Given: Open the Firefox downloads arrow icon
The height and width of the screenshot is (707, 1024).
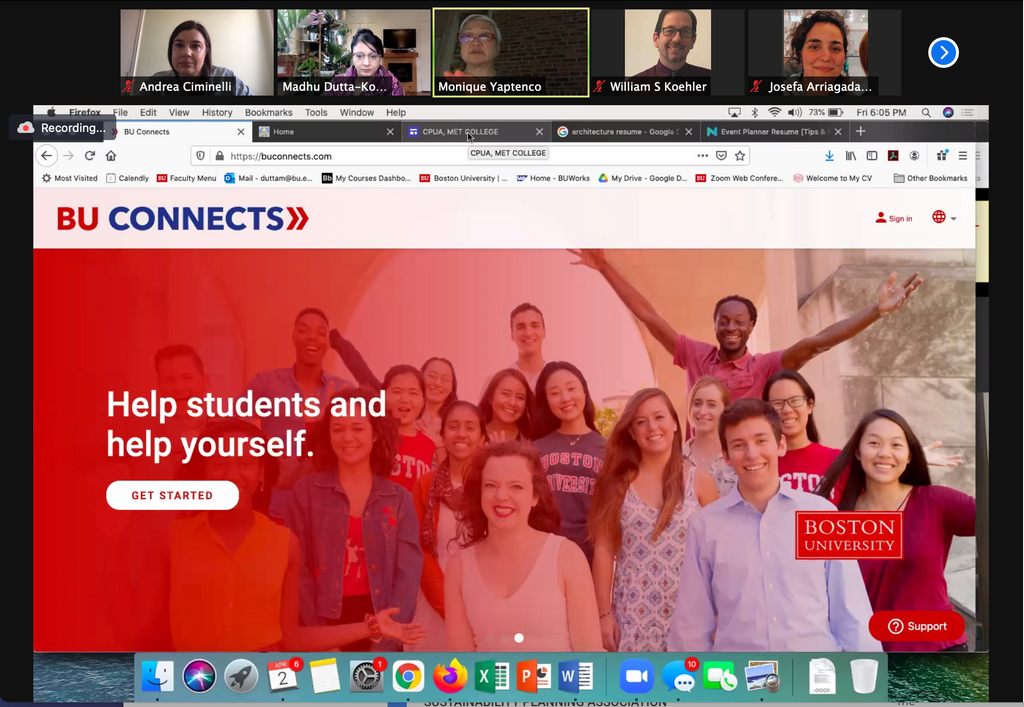Looking at the screenshot, I should [x=829, y=156].
